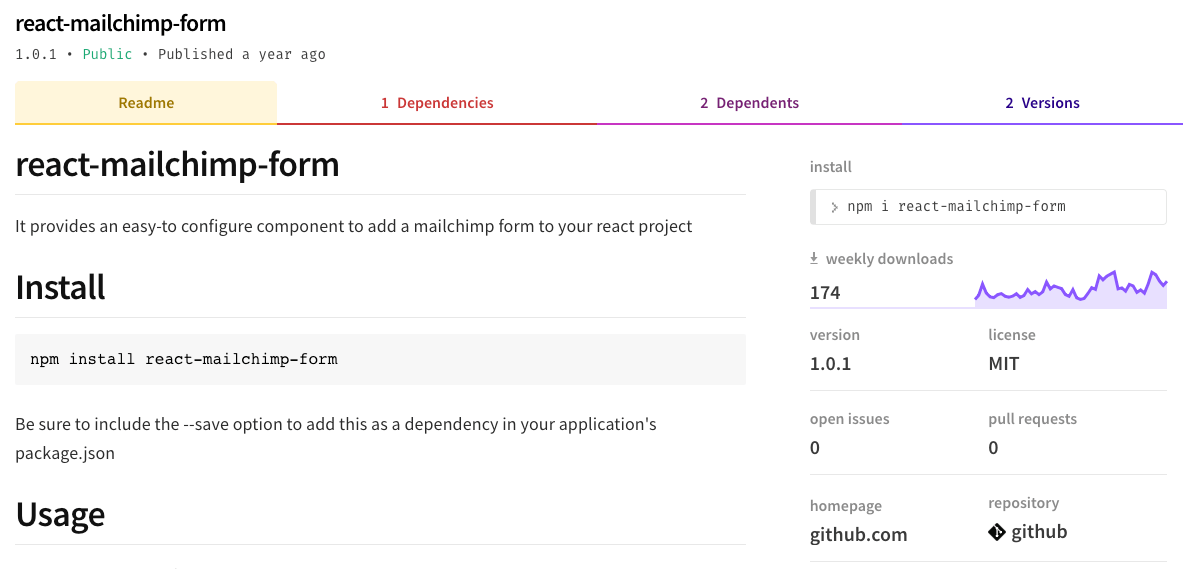Screen dimensions: 1193x569
Task: Open the github repository link
Action: point(1028,532)
